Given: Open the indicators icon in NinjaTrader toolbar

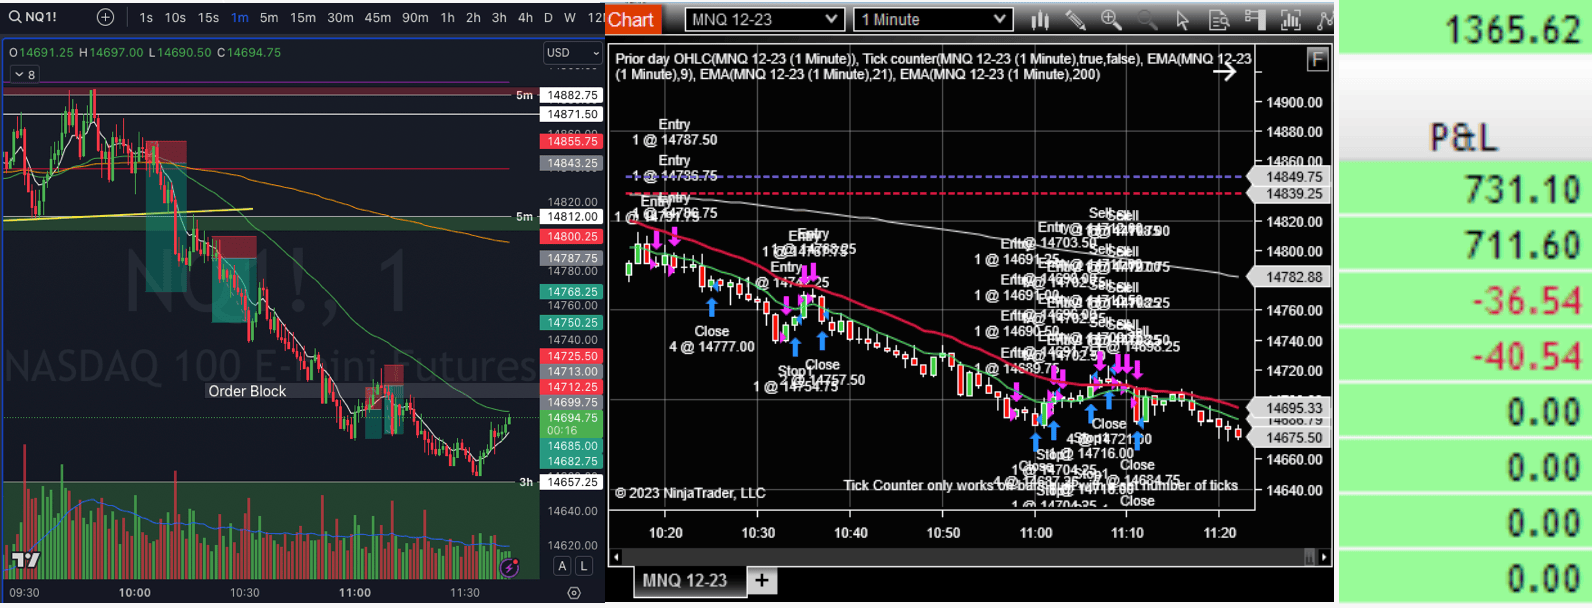Looking at the screenshot, I should pyautogui.click(x=1290, y=19).
